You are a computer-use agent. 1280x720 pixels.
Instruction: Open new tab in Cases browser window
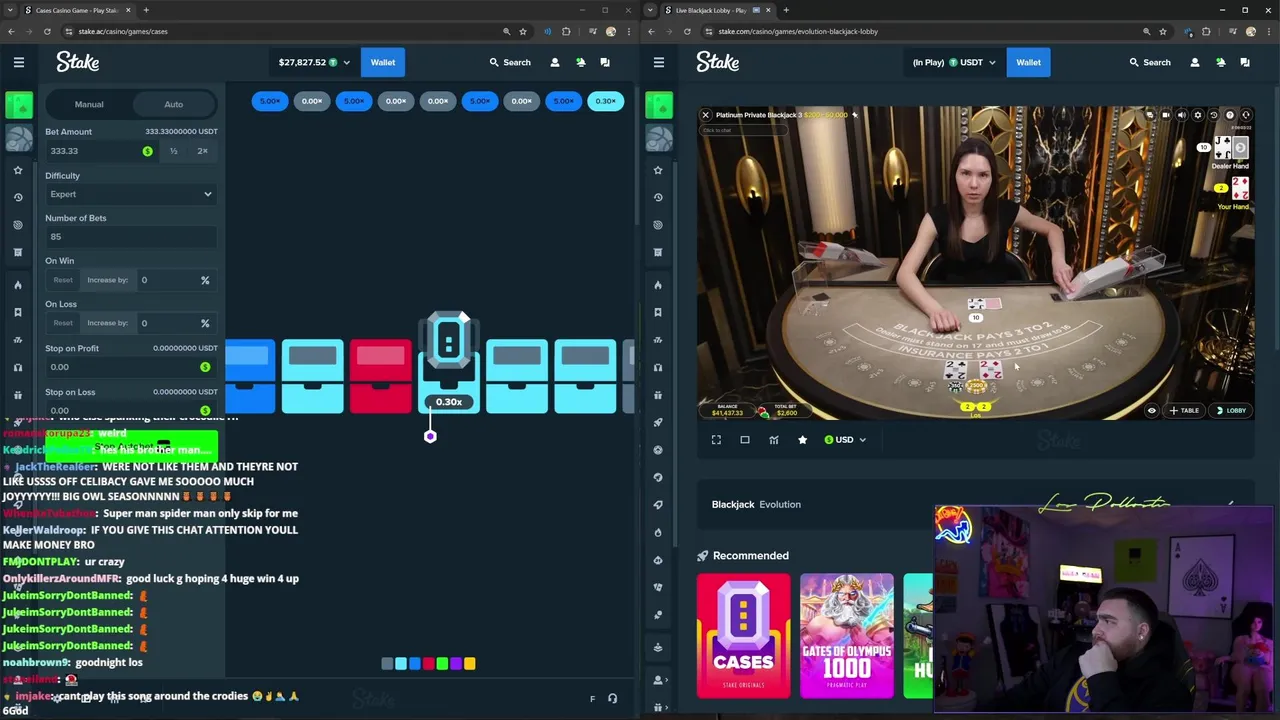pos(146,10)
